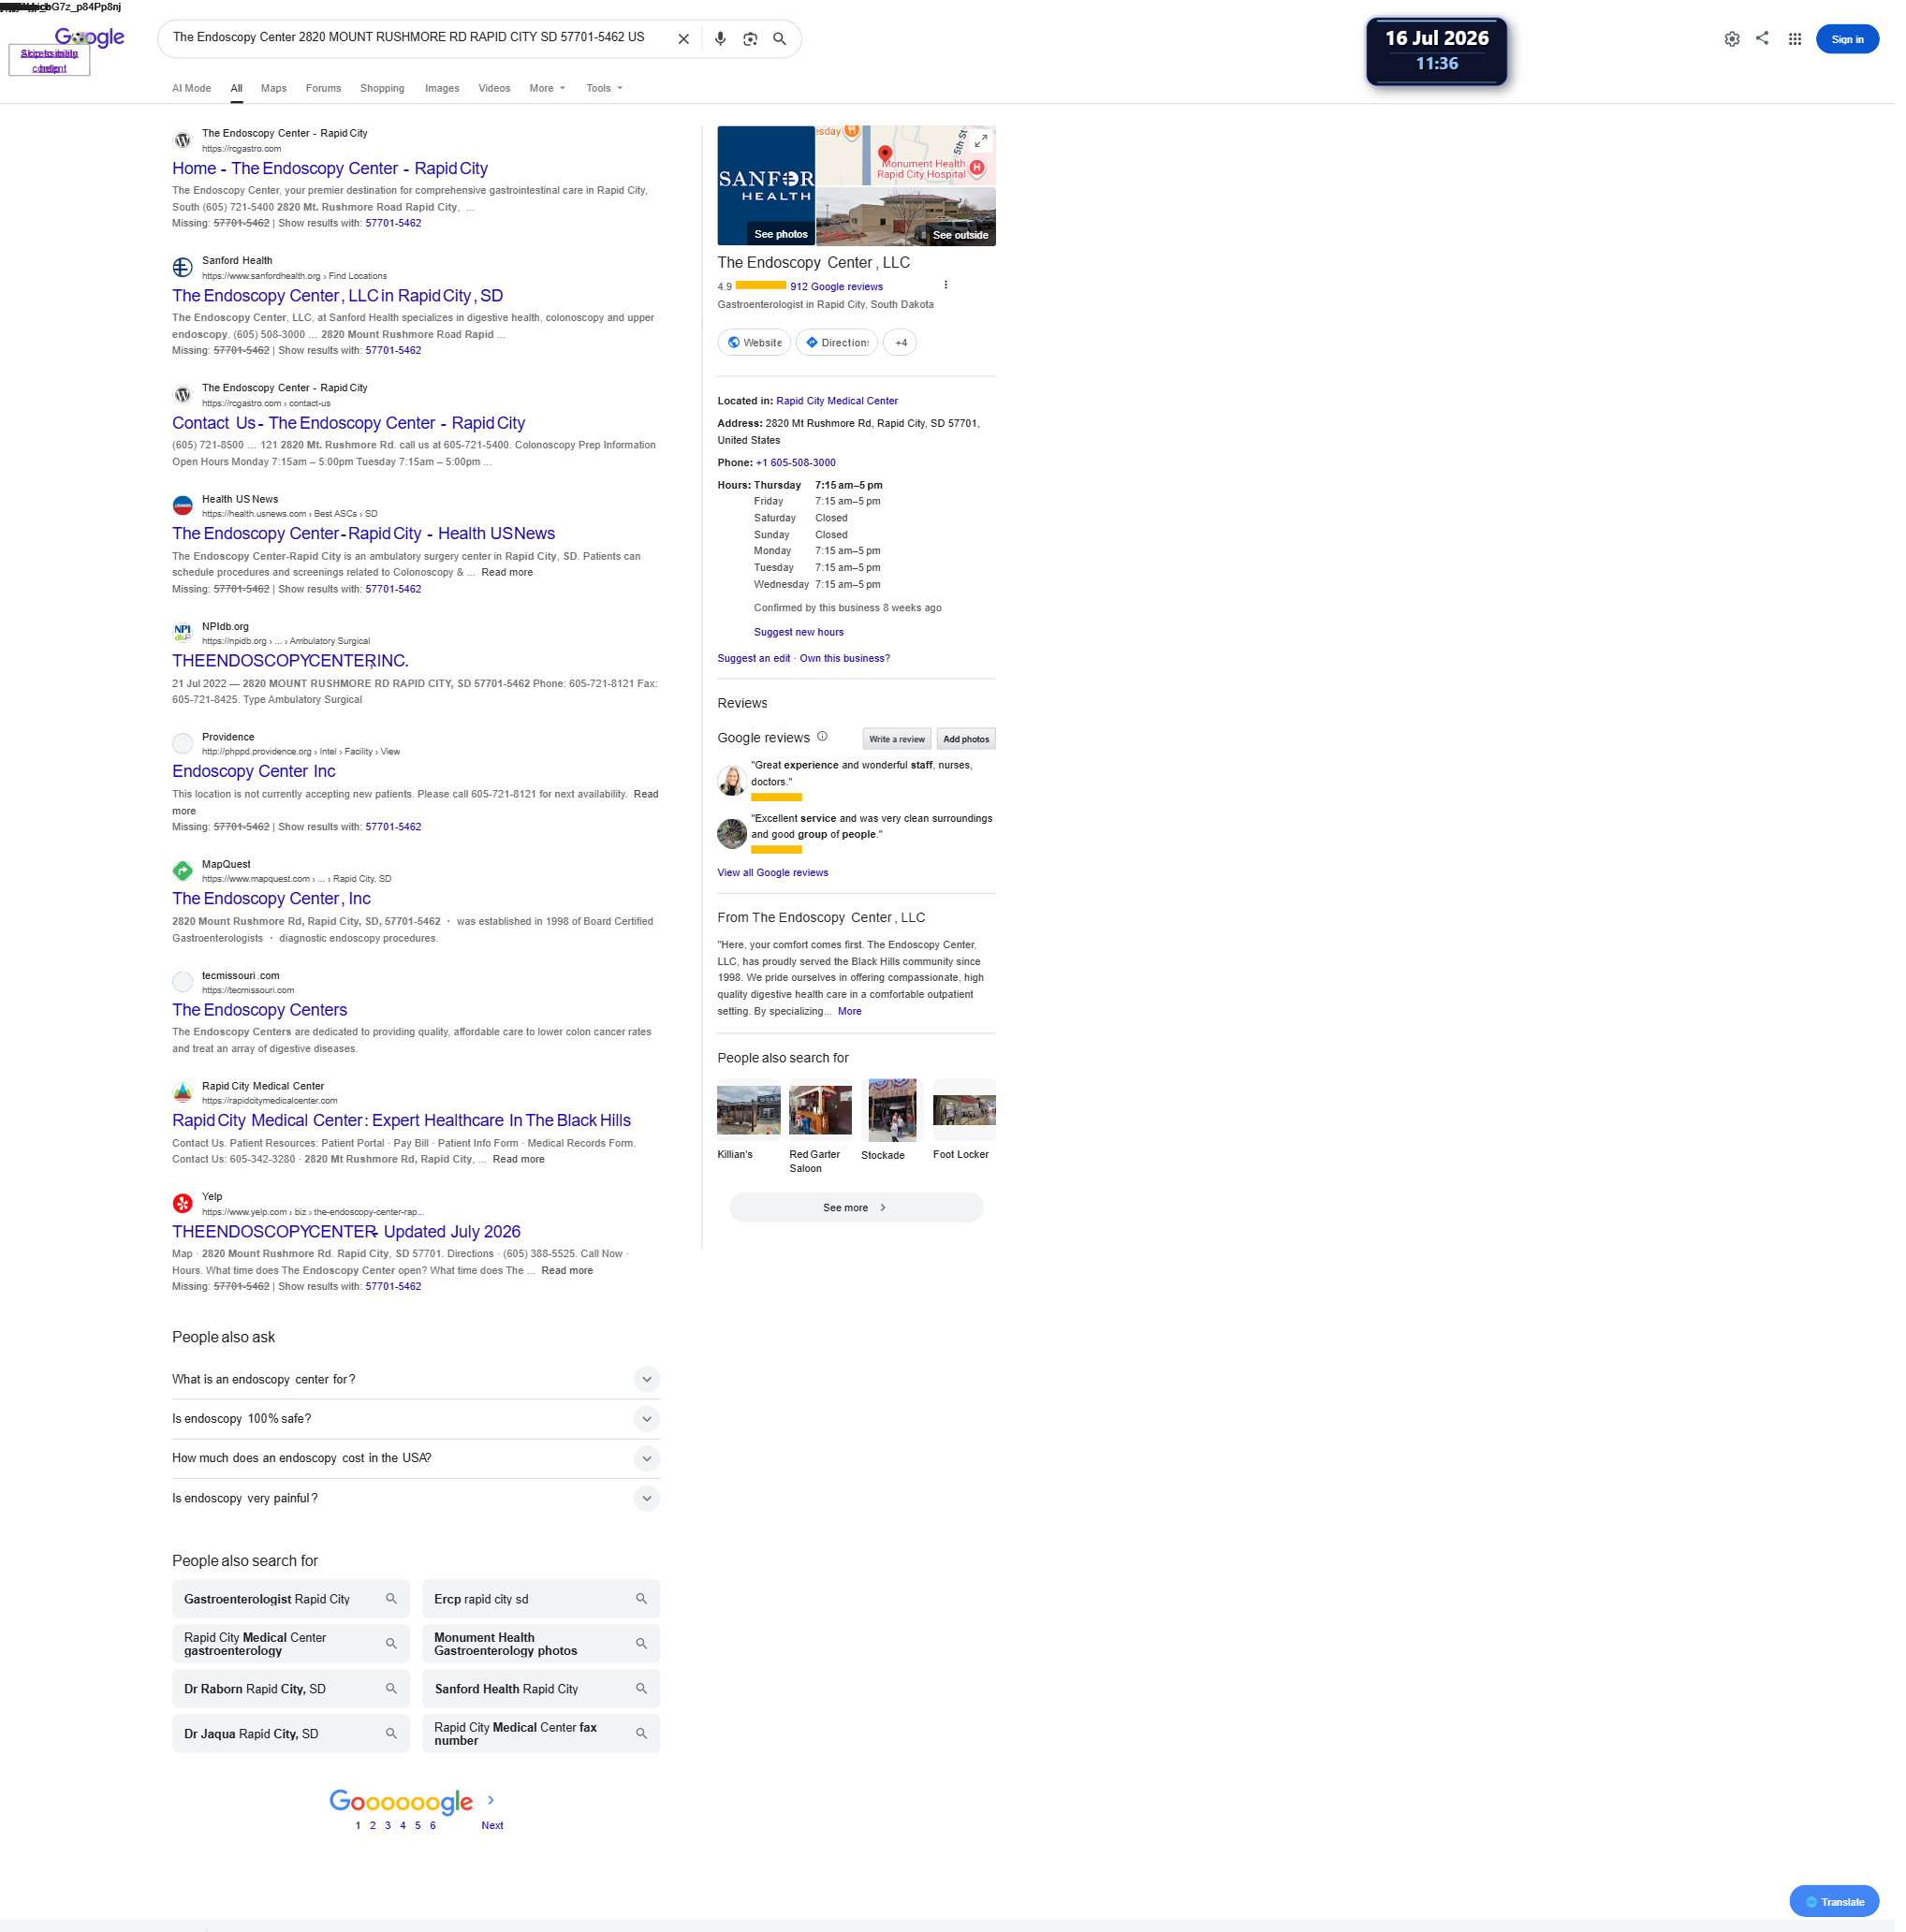Expand 'Is endoscopy very painful?' question
Image resolution: width=1906 pixels, height=1932 pixels.
tap(647, 1498)
